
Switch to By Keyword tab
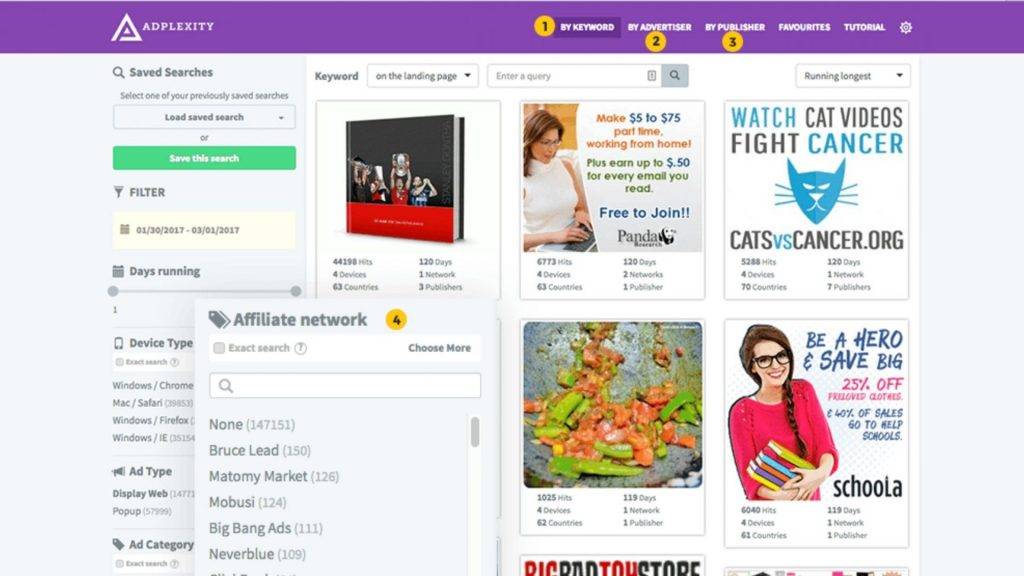click(x=587, y=27)
